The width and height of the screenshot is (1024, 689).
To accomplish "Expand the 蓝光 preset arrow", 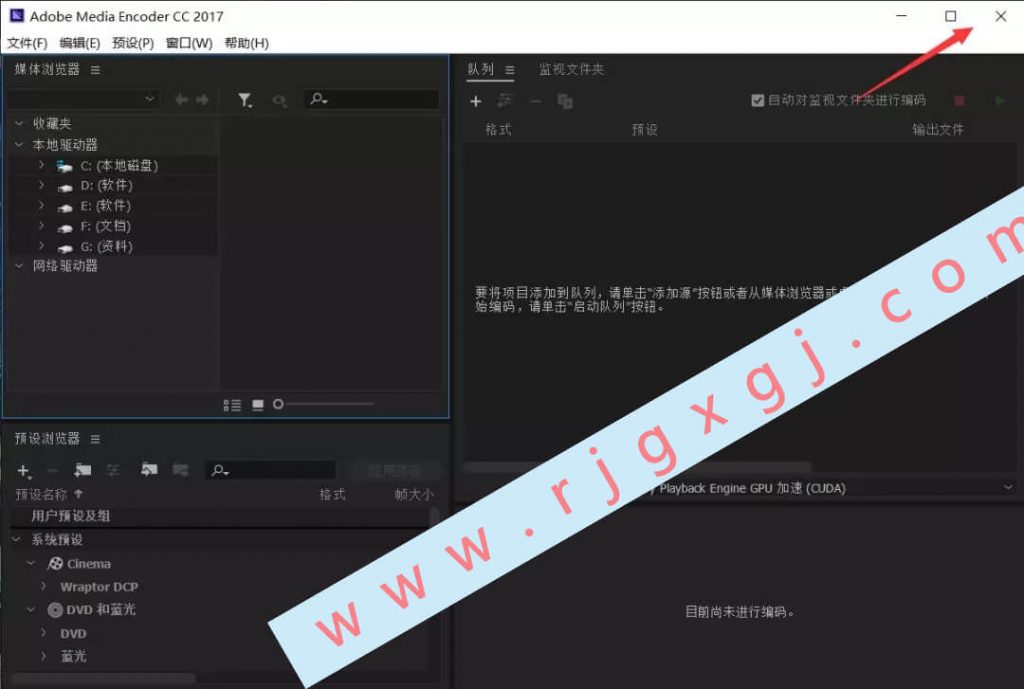I will [x=44, y=655].
